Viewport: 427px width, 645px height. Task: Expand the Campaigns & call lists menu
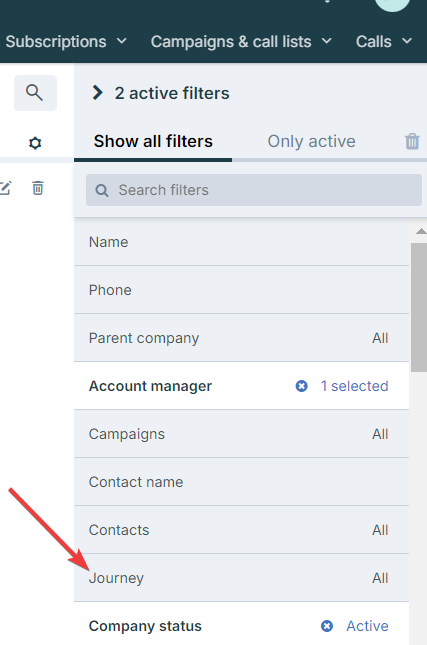coord(241,42)
